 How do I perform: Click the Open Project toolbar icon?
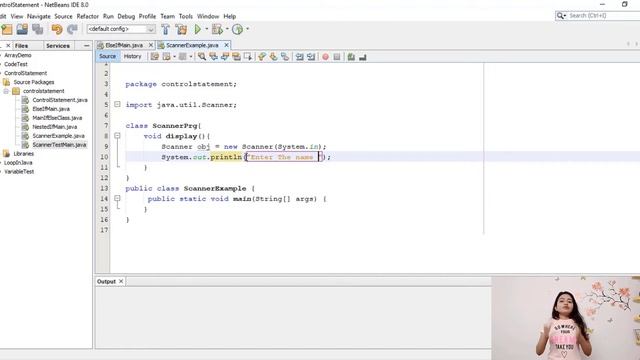[22, 29]
